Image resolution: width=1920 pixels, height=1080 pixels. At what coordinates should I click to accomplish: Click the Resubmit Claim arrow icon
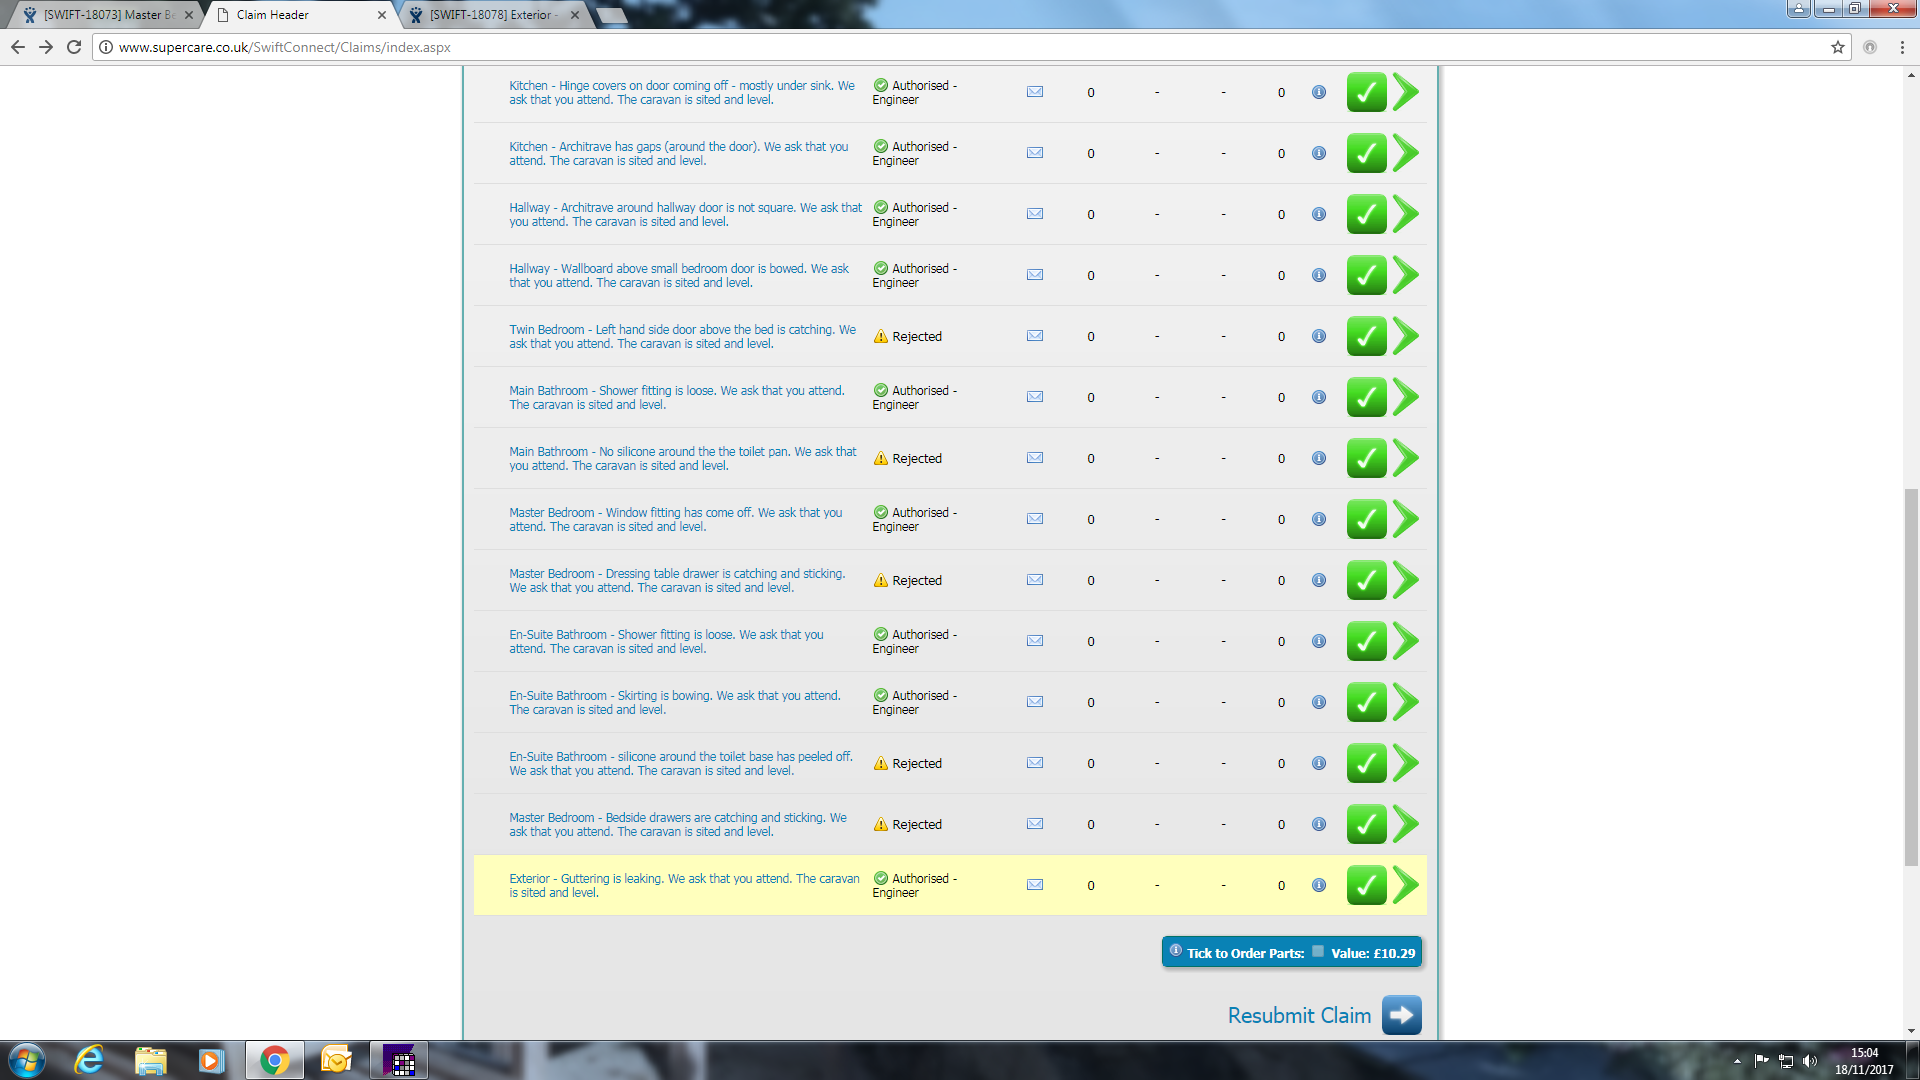click(1401, 1015)
